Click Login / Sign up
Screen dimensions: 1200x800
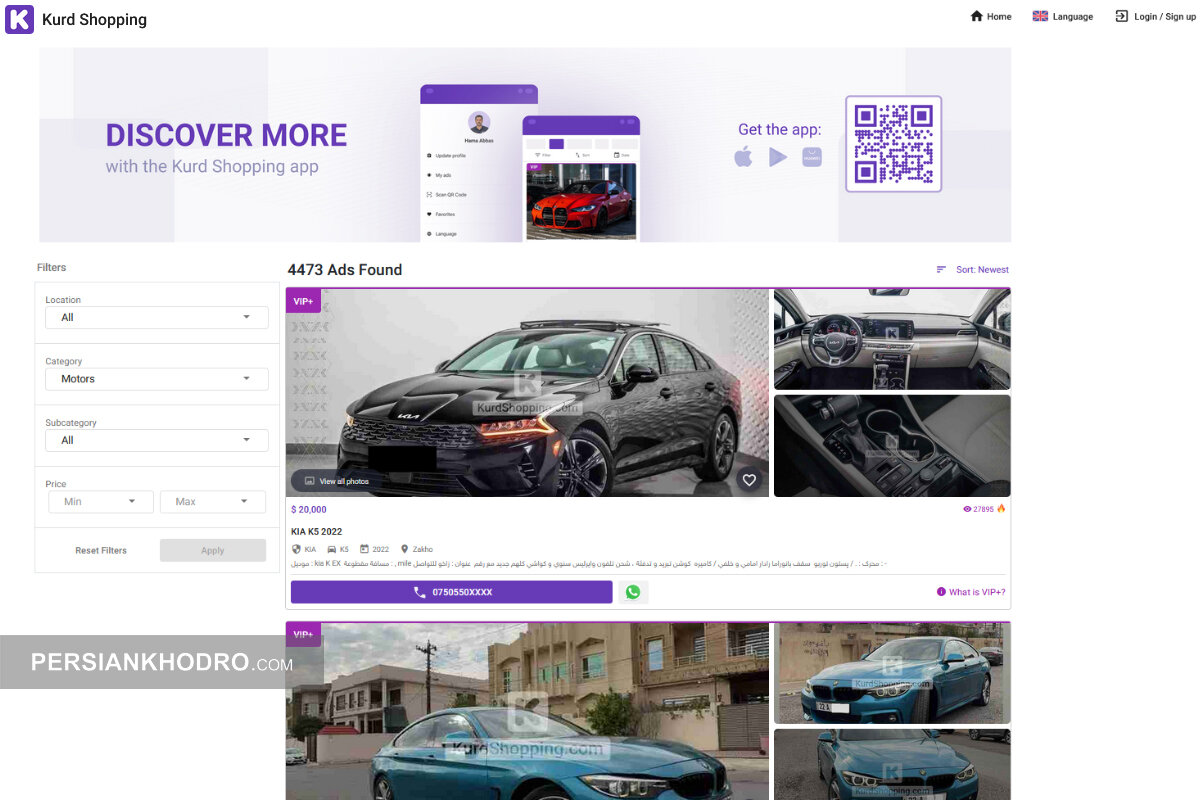(x=1154, y=17)
